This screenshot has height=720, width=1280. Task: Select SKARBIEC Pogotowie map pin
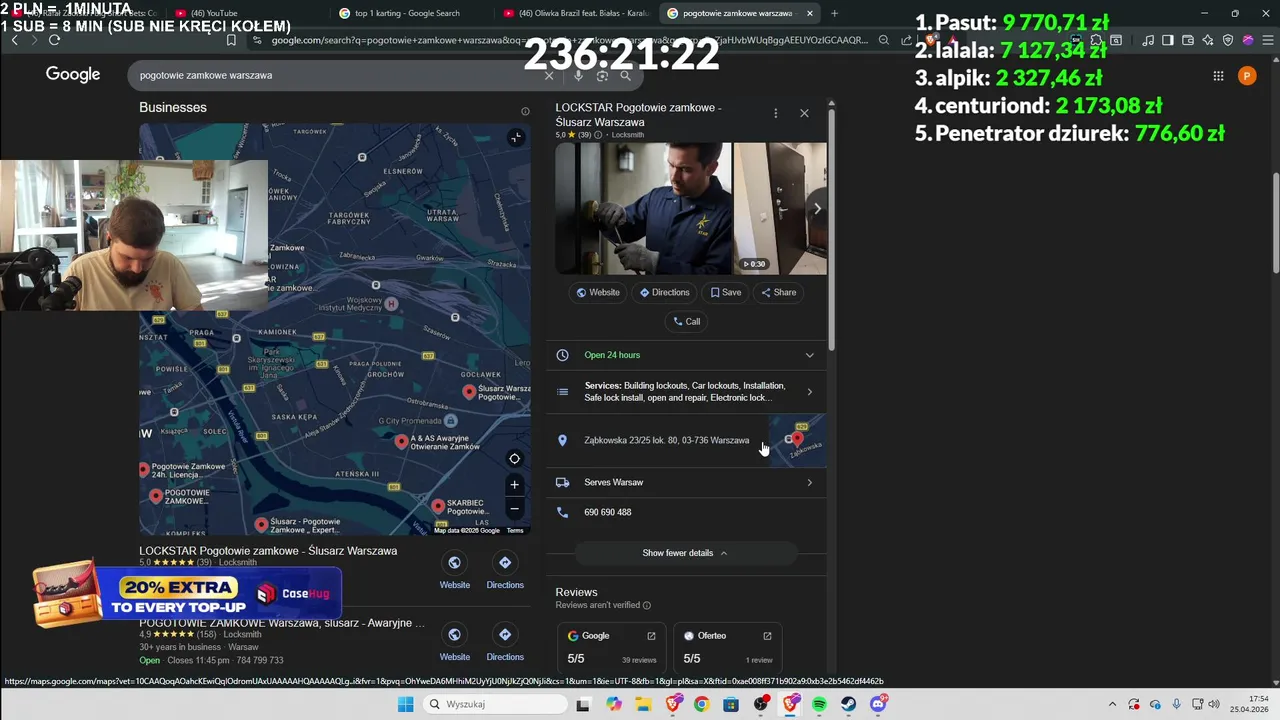click(x=436, y=504)
